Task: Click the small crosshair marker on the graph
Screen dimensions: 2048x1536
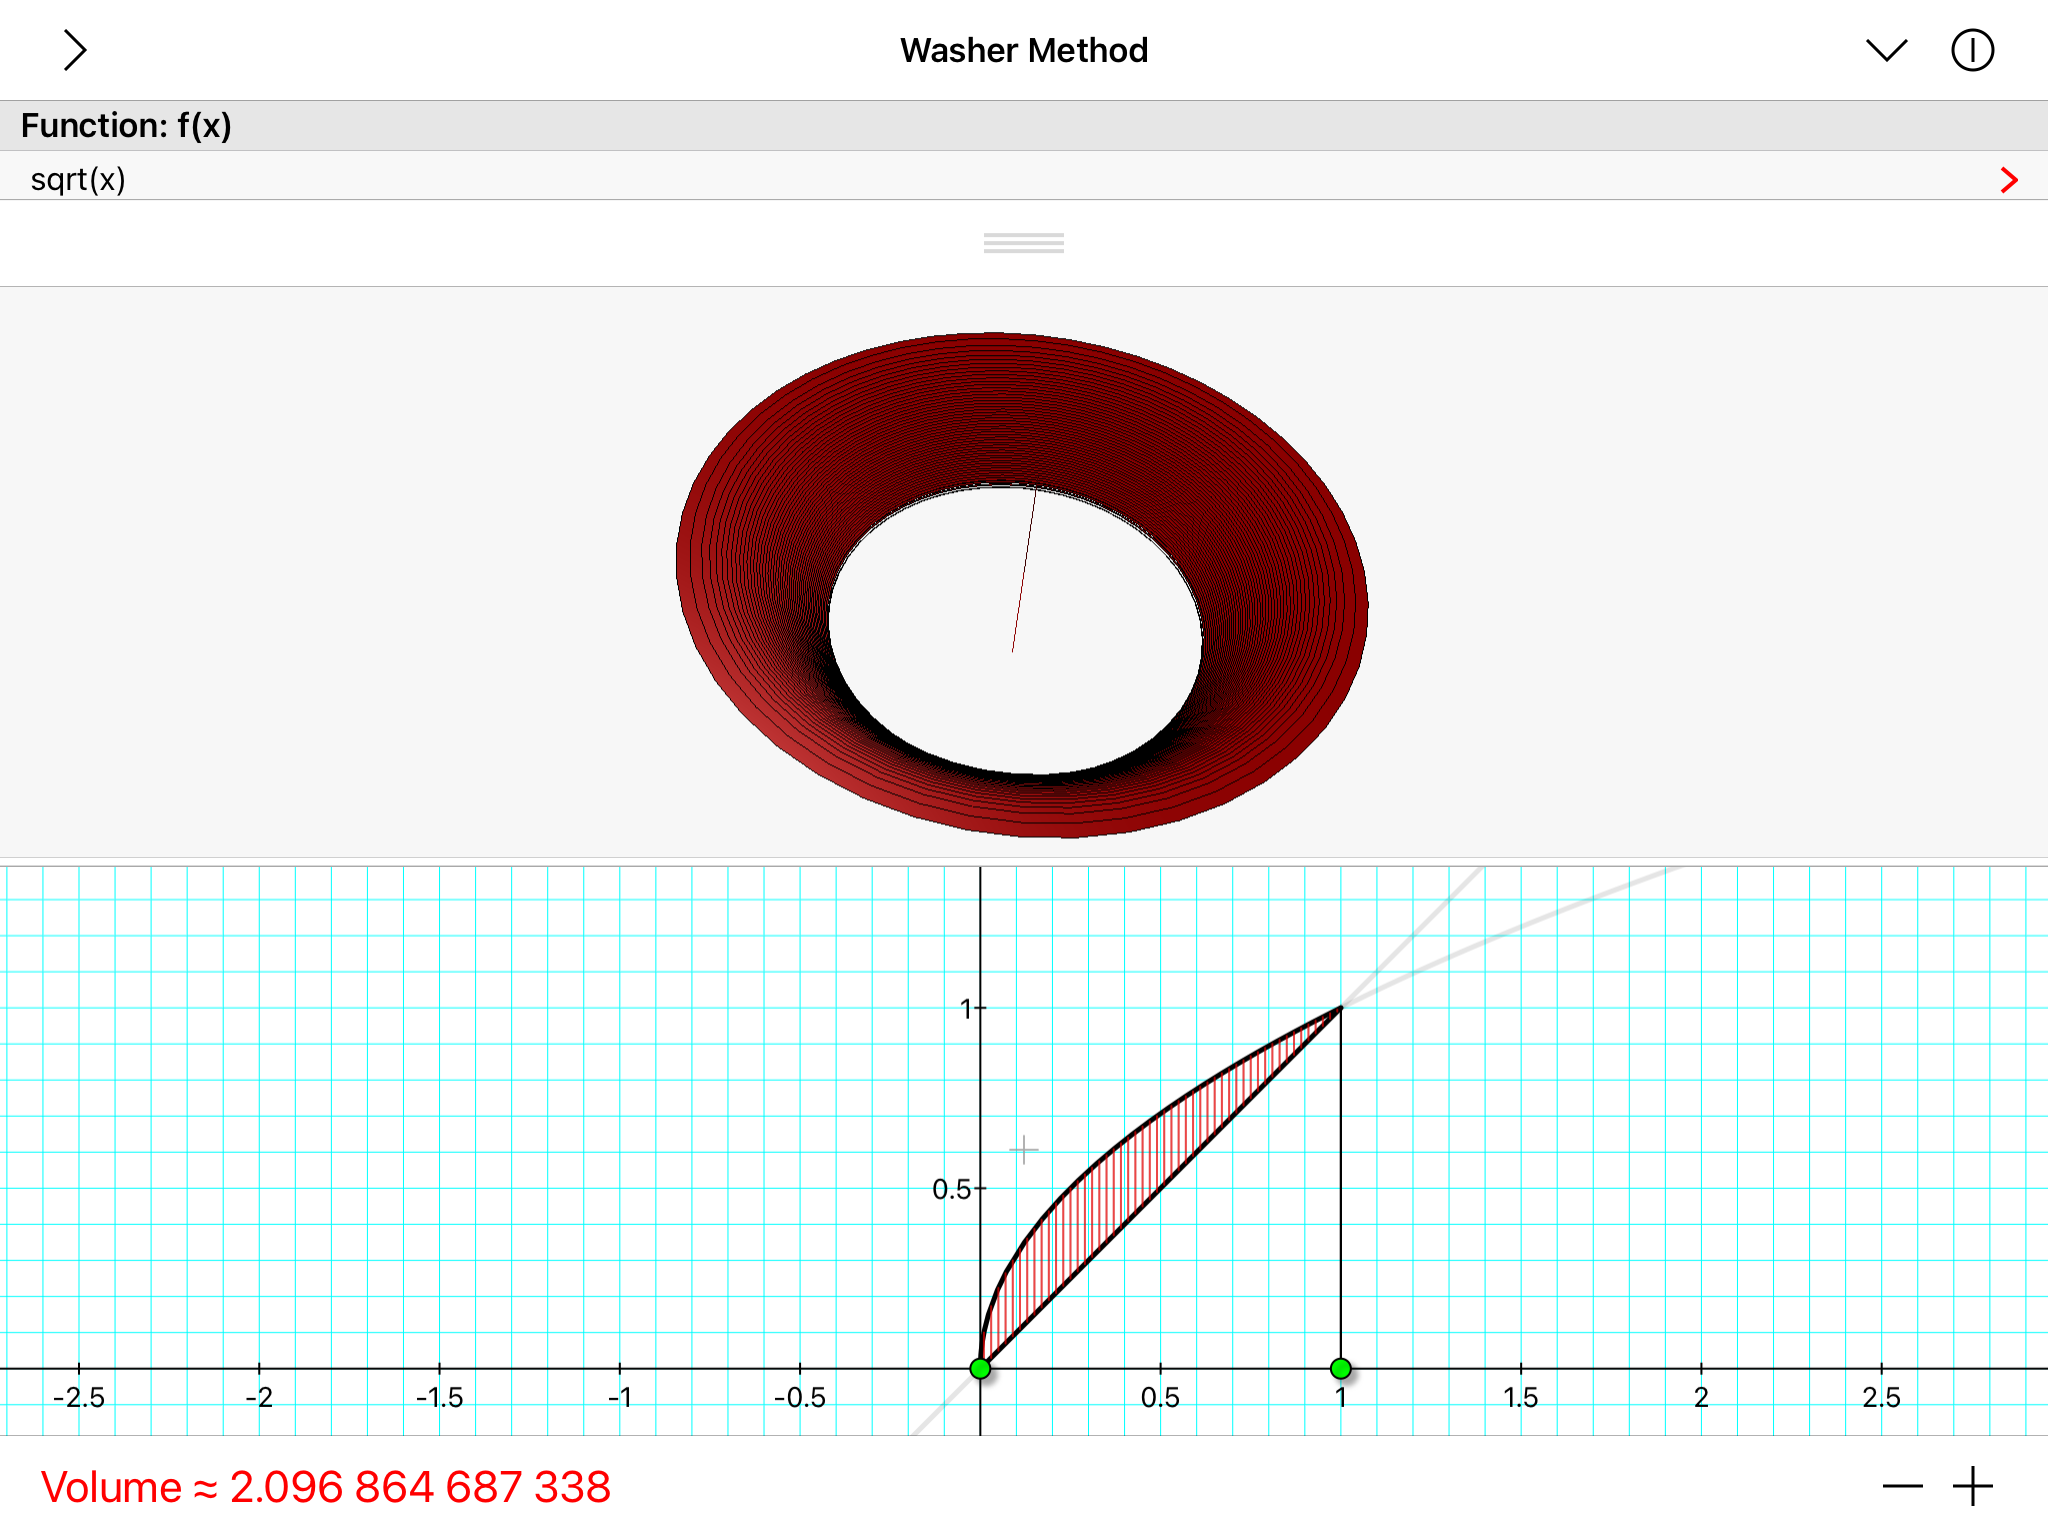Action: point(1023,1150)
